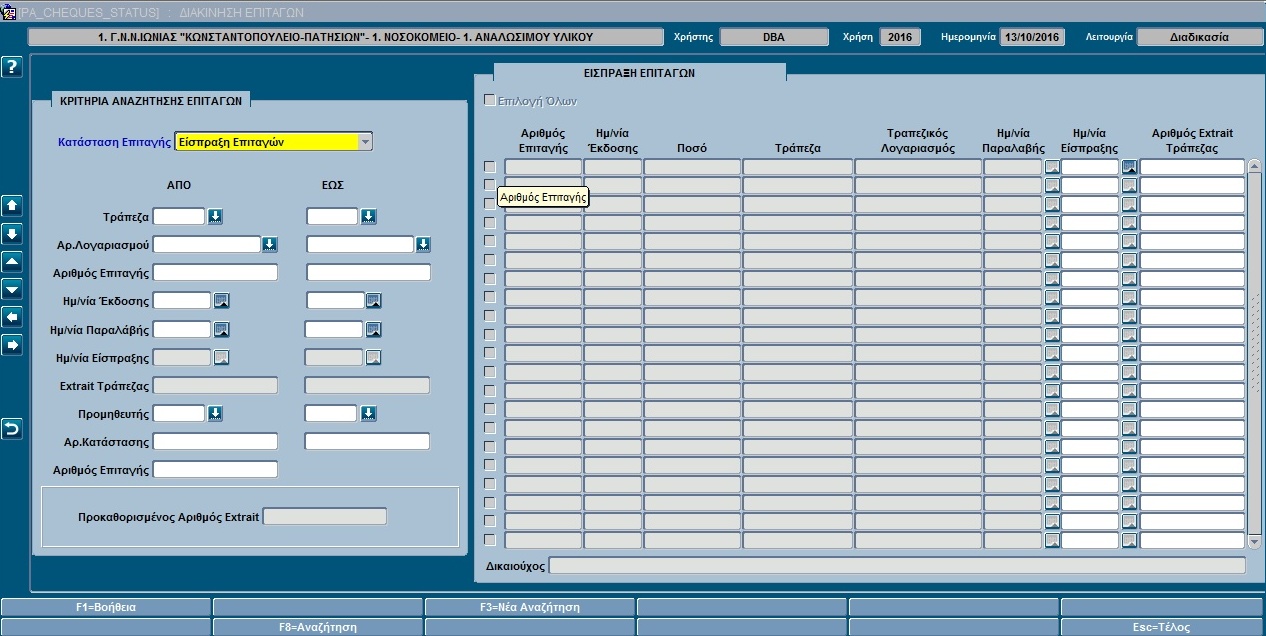Click the grid scrollbar up arrow

(x=1255, y=167)
